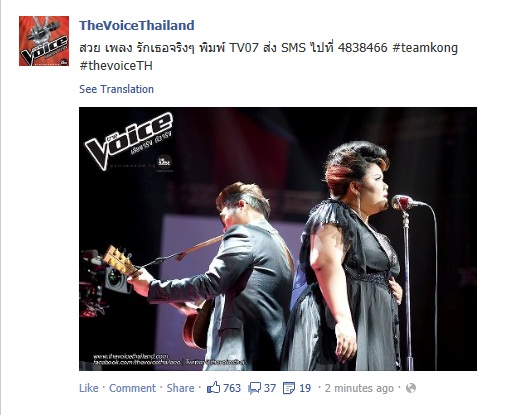Like this post
This screenshot has height=415, width=516.
click(89, 388)
